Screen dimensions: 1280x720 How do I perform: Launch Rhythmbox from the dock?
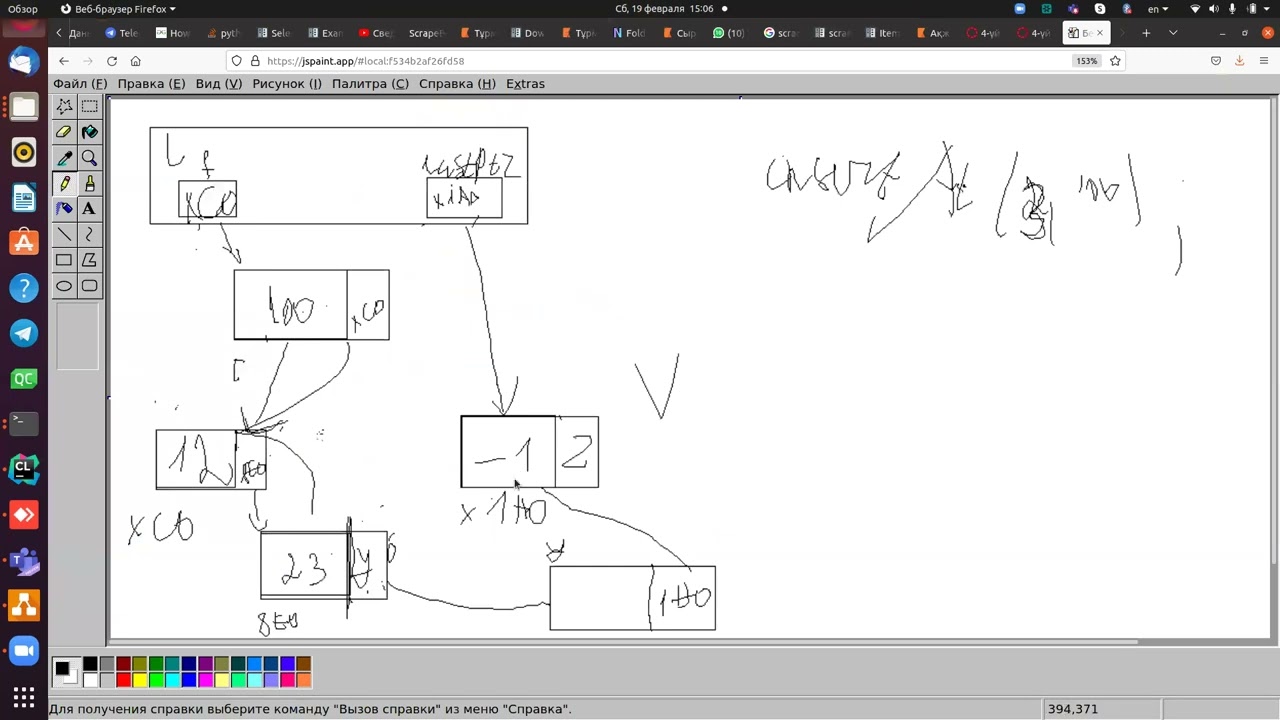24,152
